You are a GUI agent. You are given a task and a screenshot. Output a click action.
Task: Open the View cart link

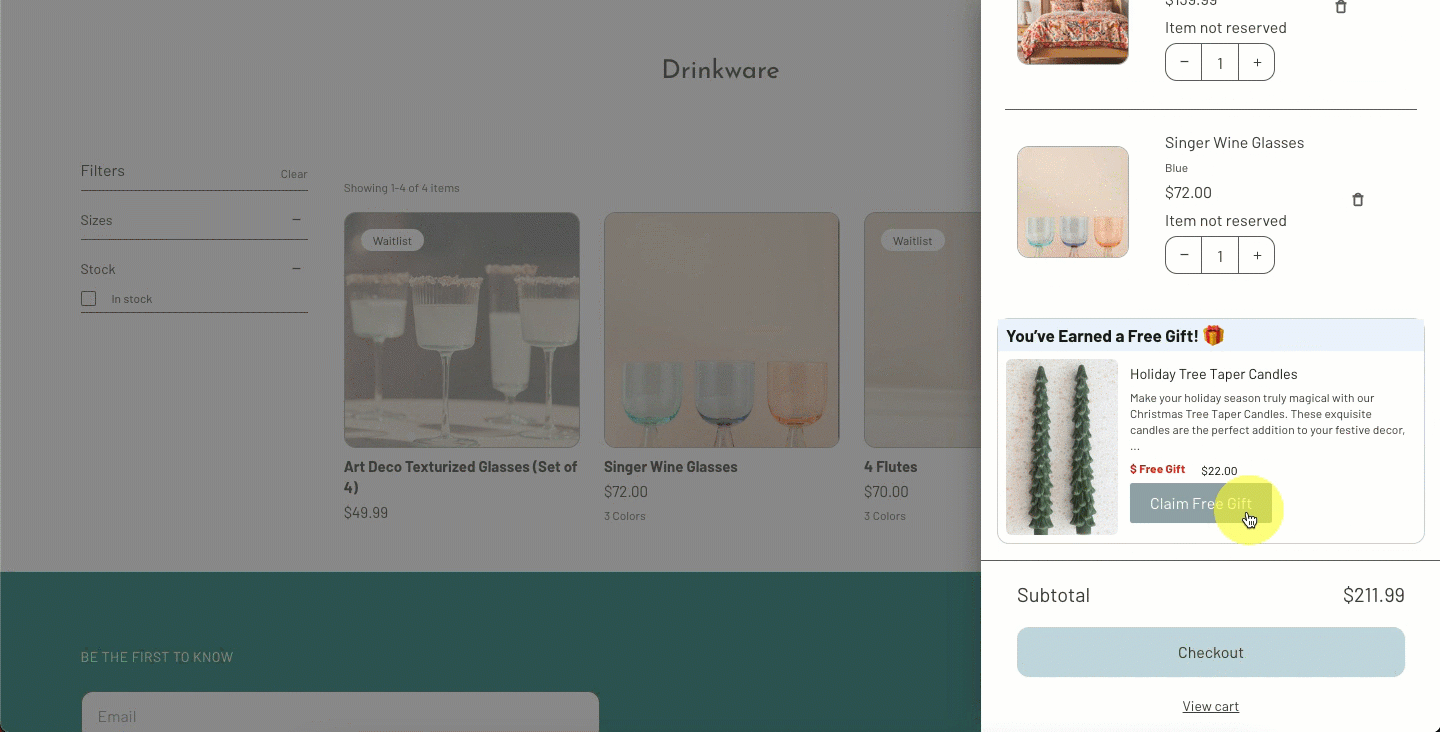1210,706
